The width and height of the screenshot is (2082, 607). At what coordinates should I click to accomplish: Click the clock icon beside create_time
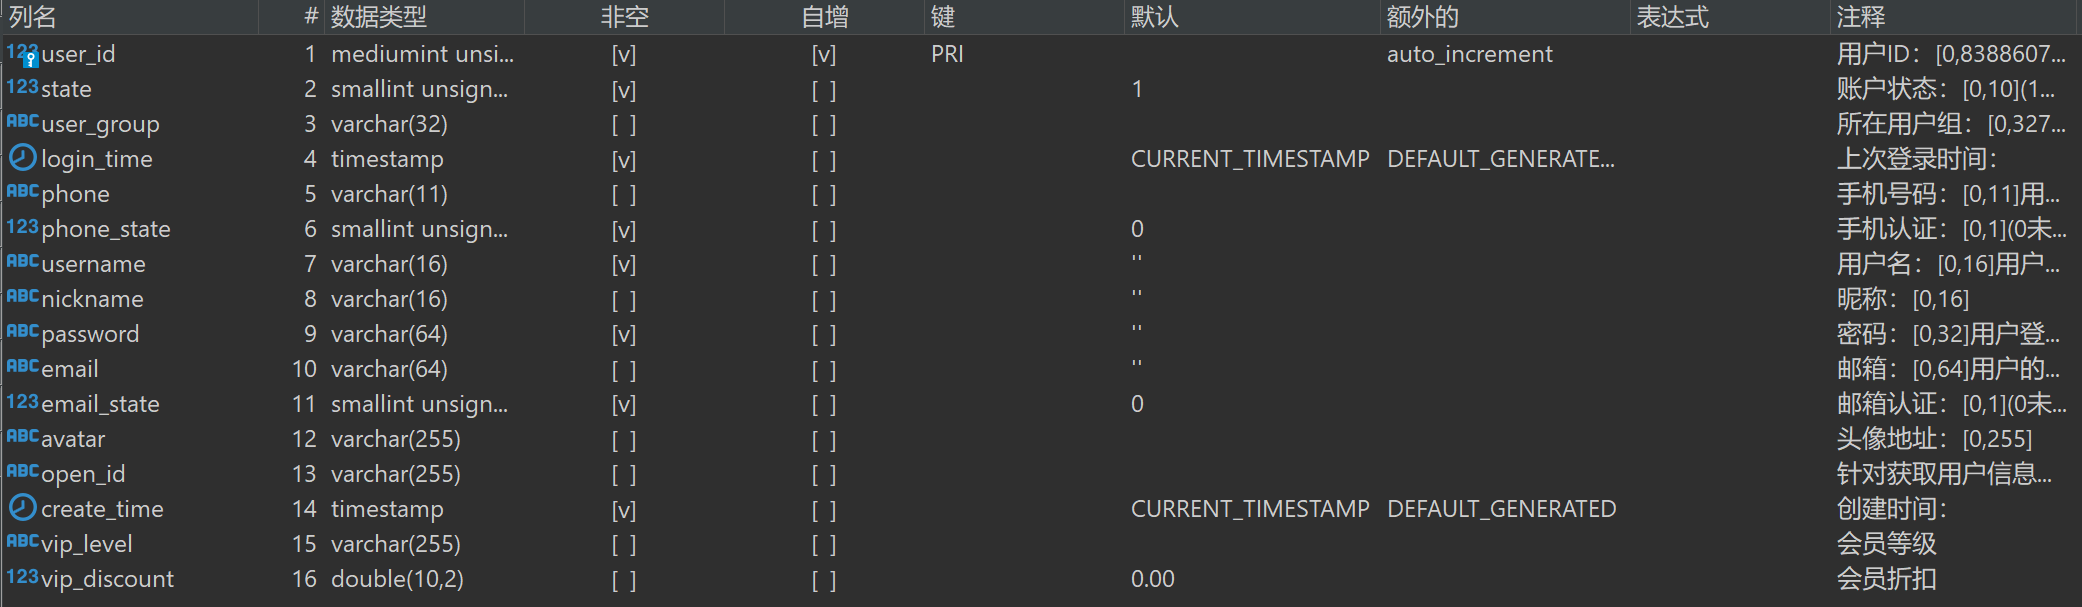click(x=22, y=508)
